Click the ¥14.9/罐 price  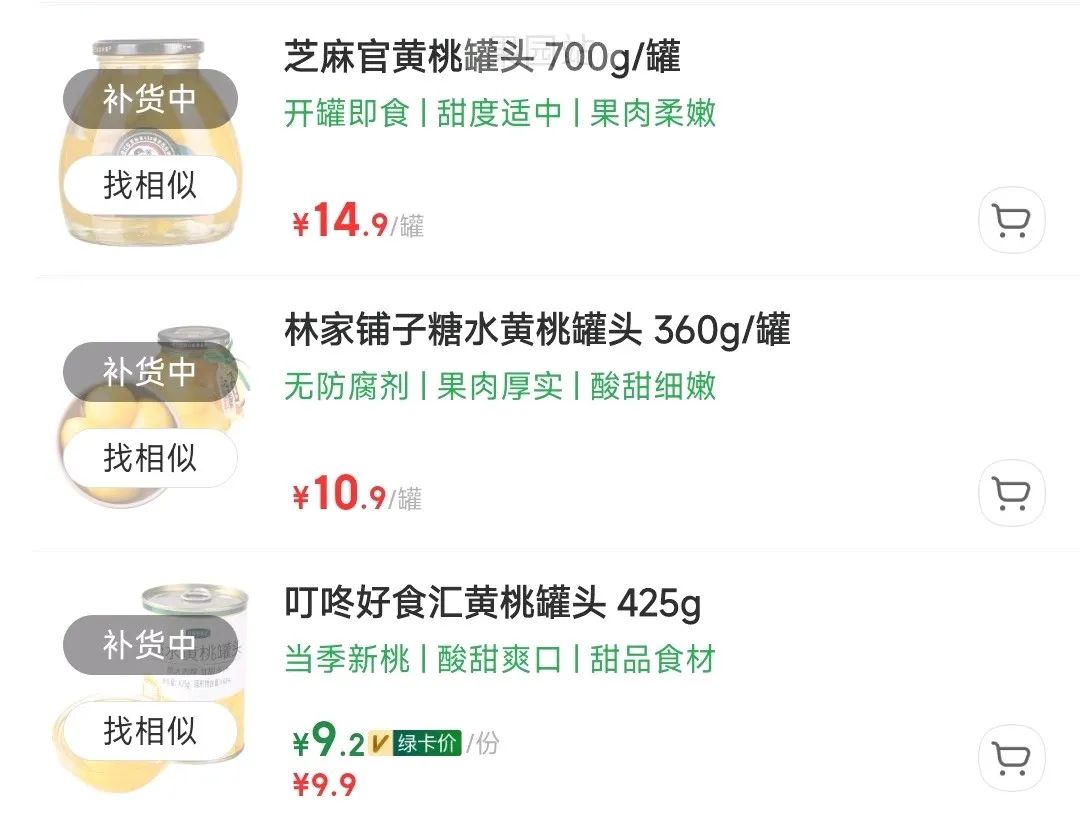357,222
